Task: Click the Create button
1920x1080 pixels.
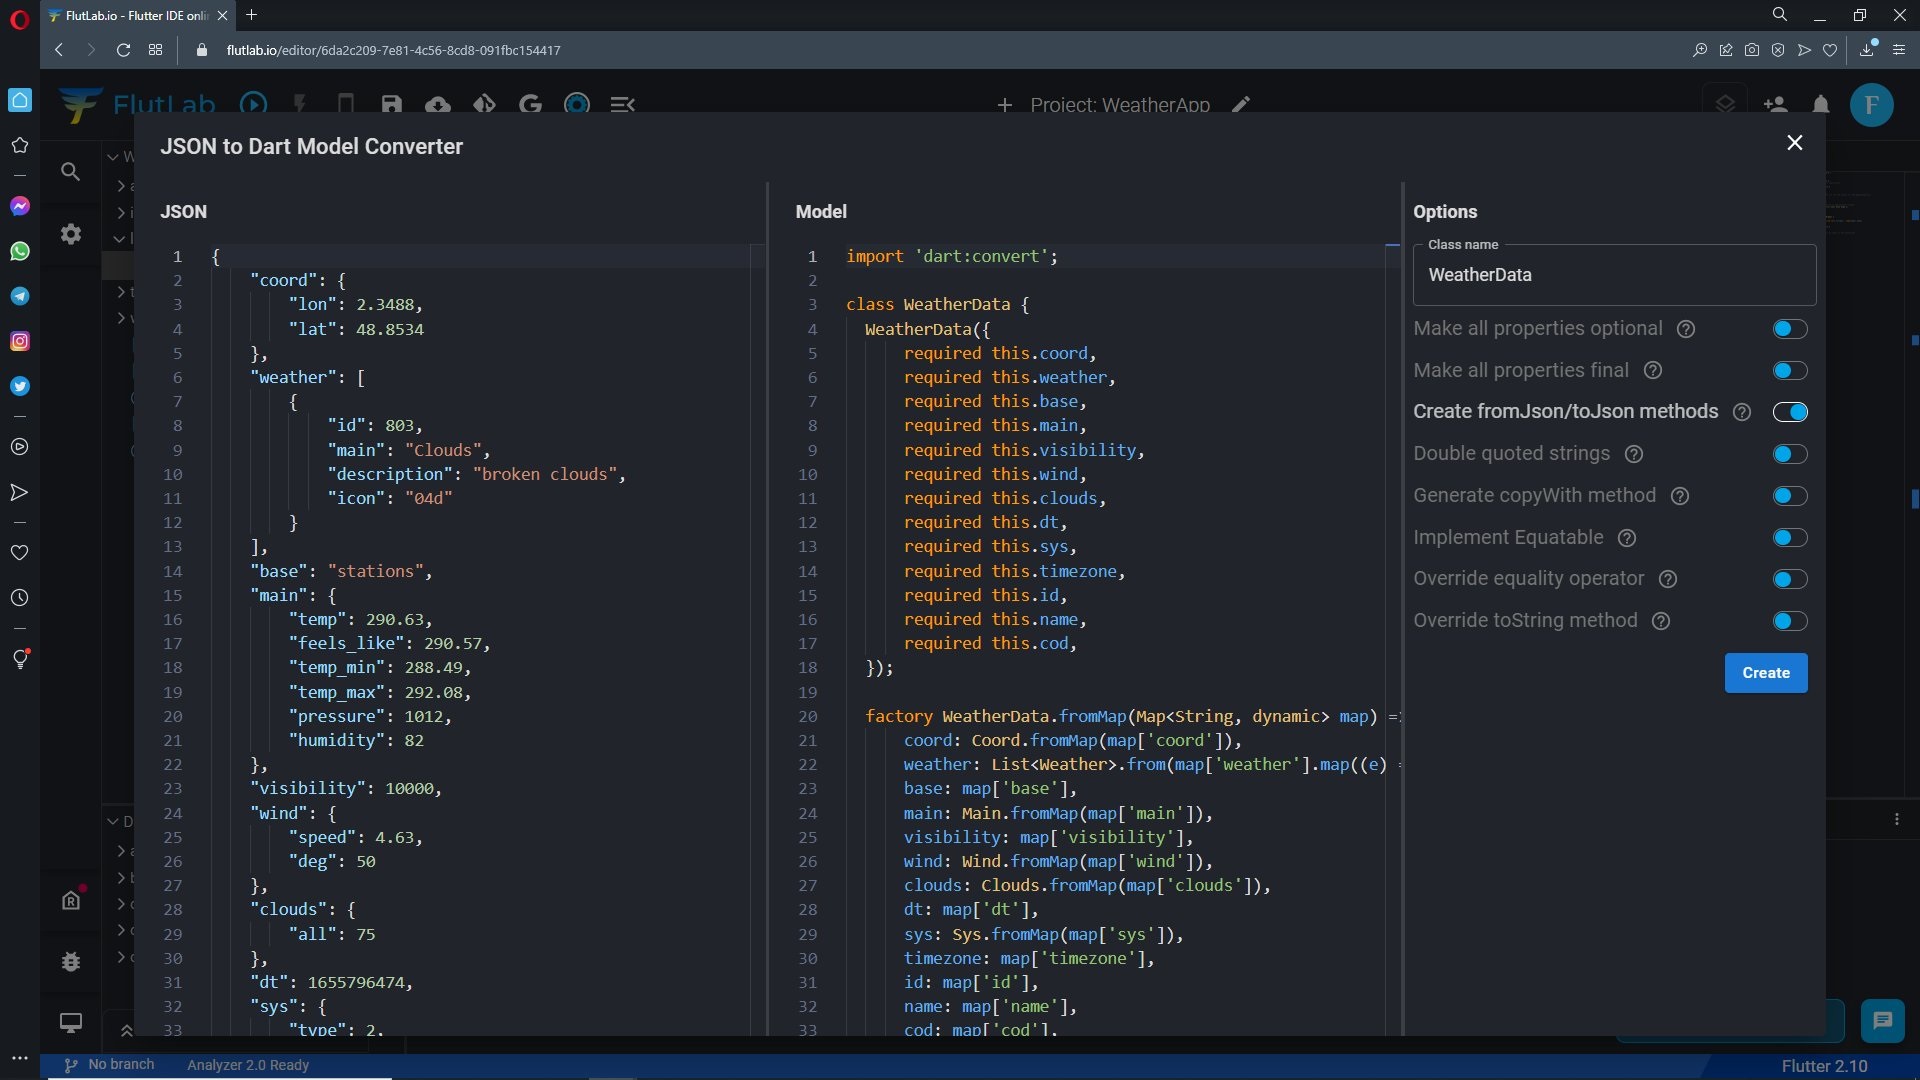Action: [x=1765, y=673]
